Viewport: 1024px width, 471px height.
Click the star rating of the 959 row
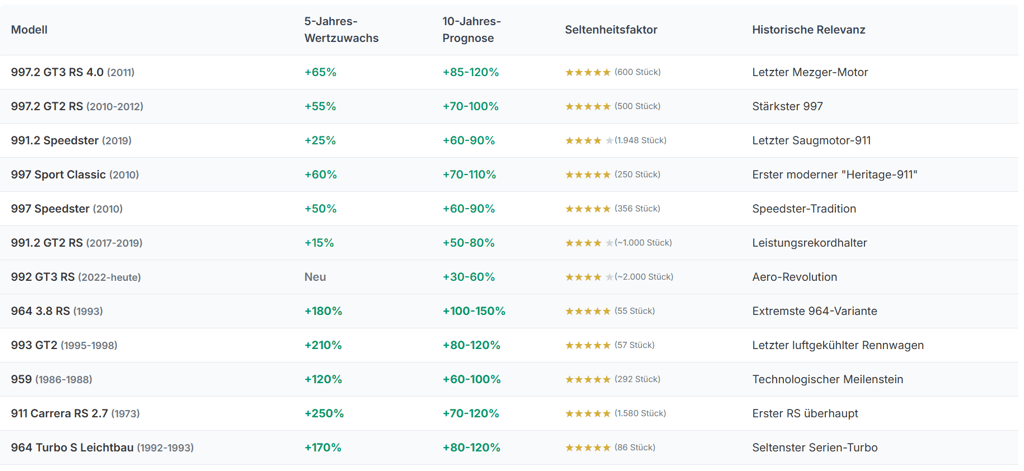pos(588,380)
